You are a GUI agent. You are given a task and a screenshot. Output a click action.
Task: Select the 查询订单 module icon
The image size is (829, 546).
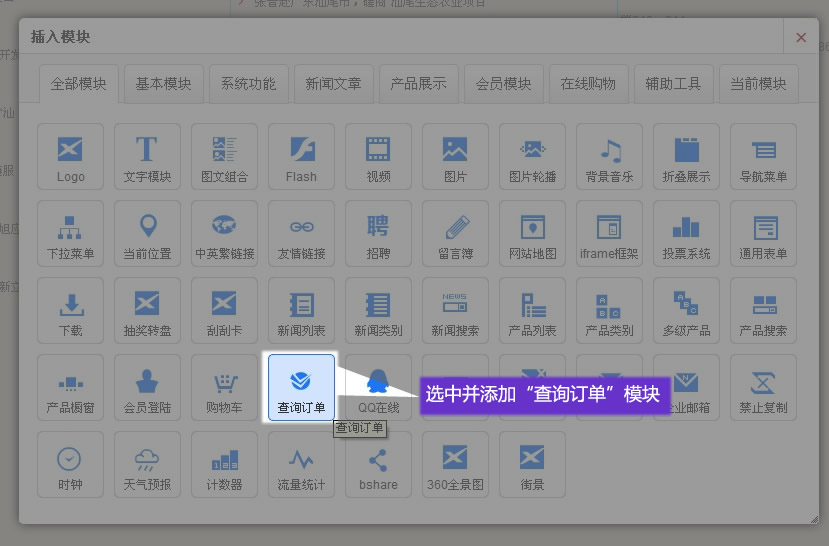tap(301, 386)
